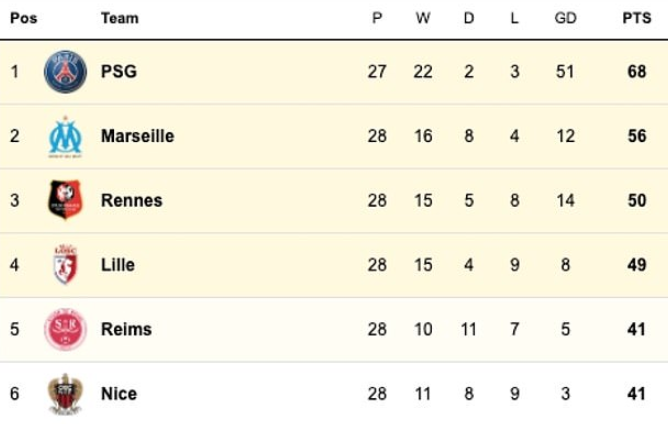
Task: Sort by the GD column header
Action: 565,18
